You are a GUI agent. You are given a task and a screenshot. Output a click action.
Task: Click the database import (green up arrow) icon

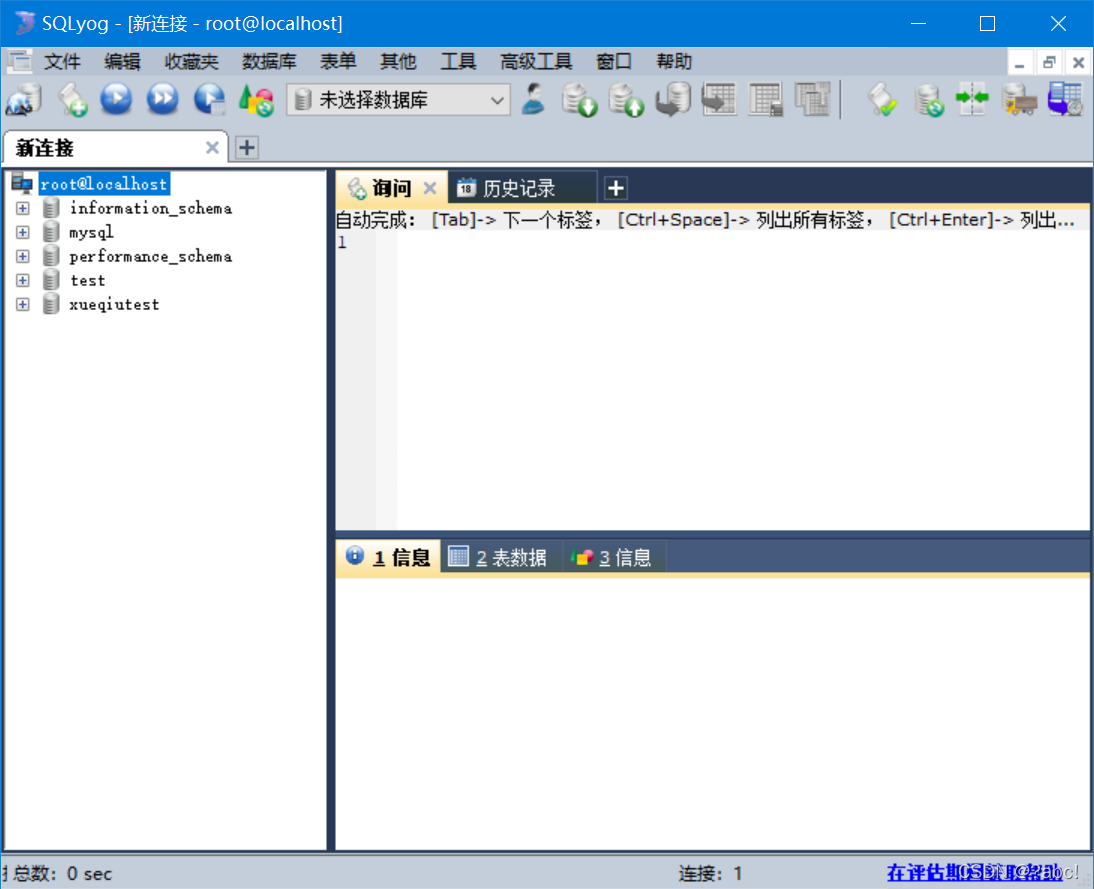[626, 100]
